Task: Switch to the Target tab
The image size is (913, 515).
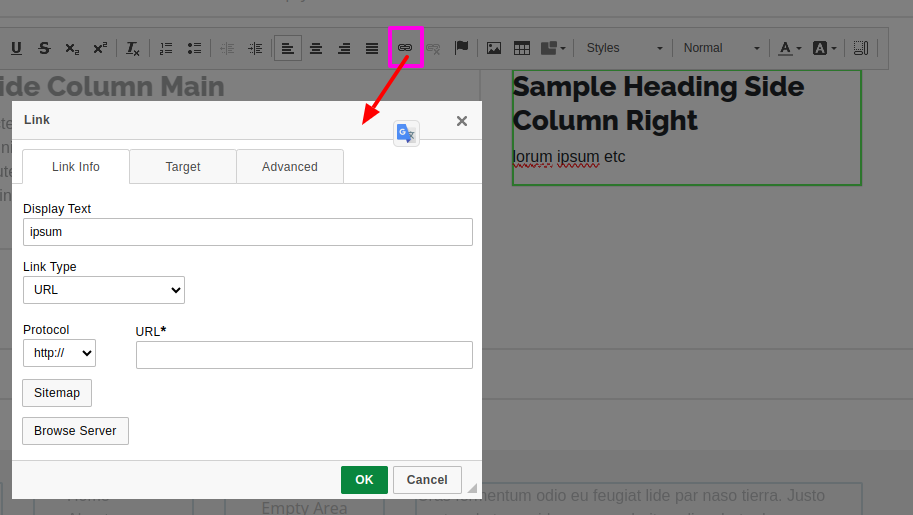Action: pyautogui.click(x=183, y=167)
